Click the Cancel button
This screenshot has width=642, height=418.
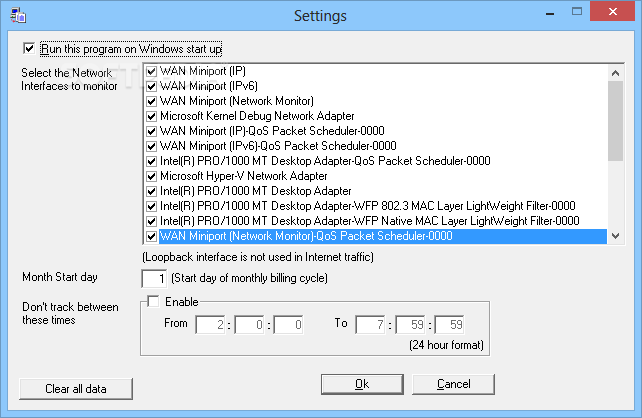point(453,384)
